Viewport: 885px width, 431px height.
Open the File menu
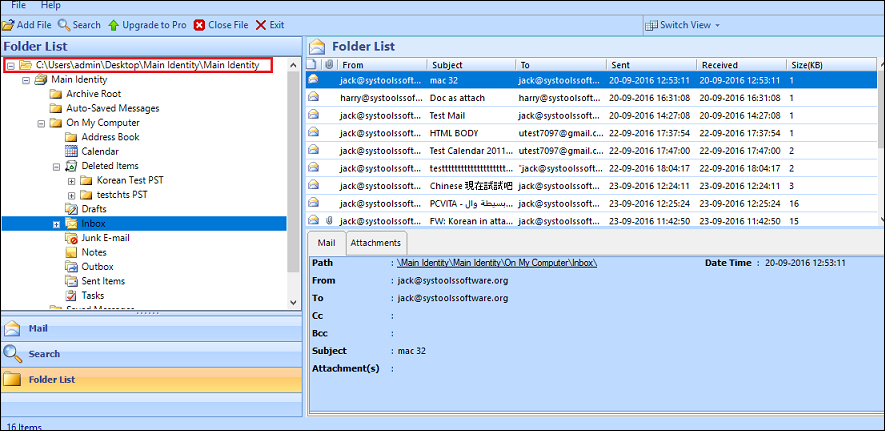pyautogui.click(x=18, y=5)
